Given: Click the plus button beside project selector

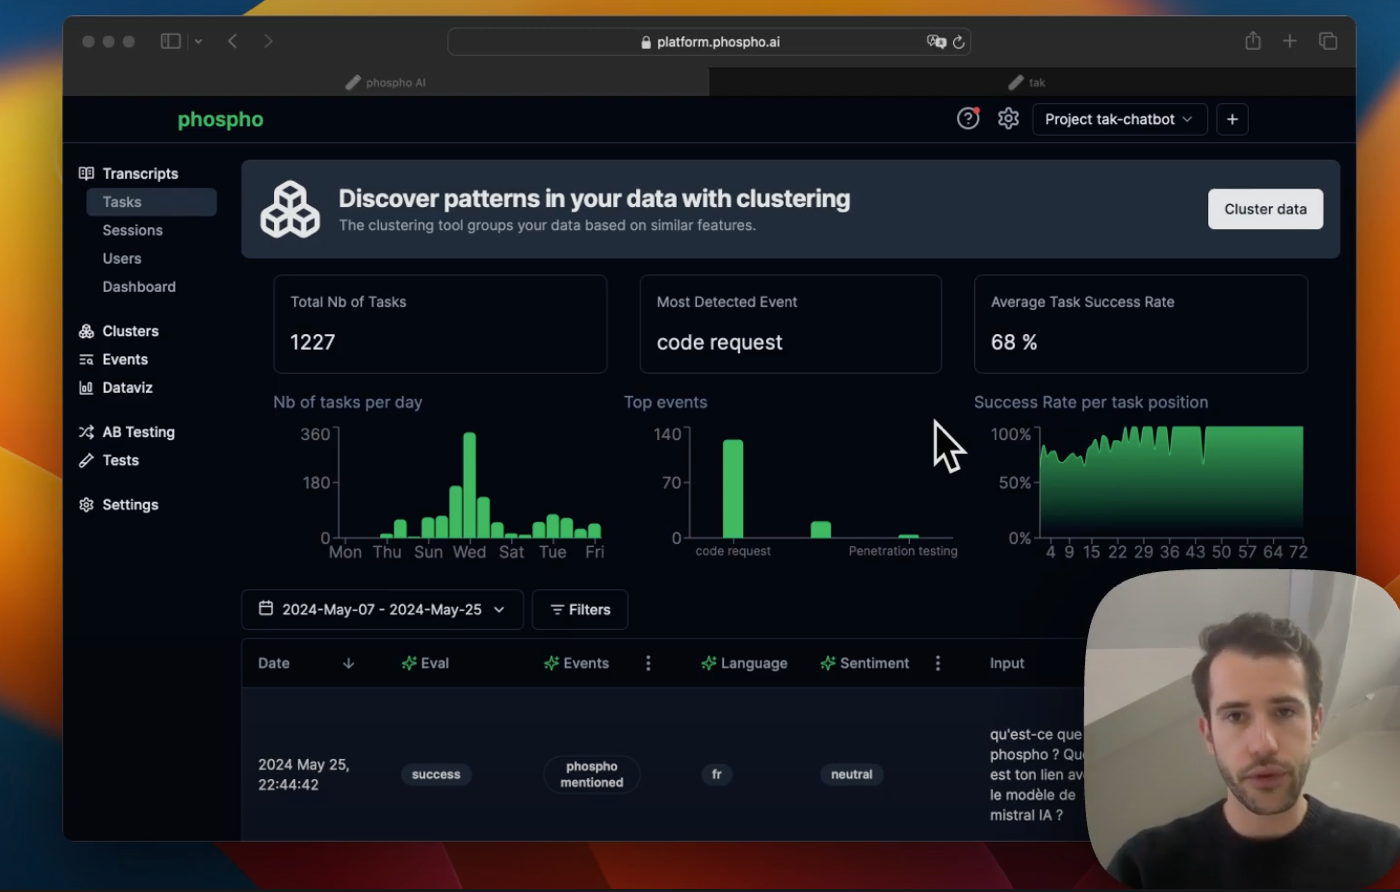Looking at the screenshot, I should [x=1232, y=119].
